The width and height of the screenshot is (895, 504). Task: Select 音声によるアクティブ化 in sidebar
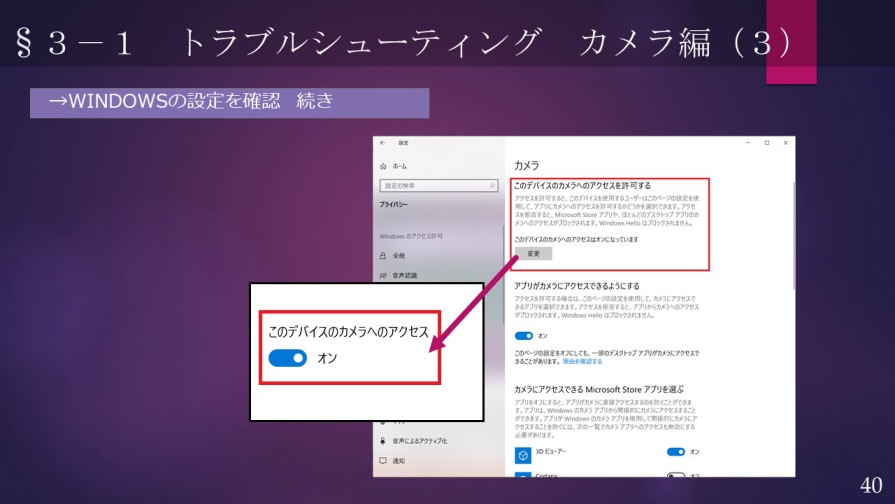click(419, 441)
